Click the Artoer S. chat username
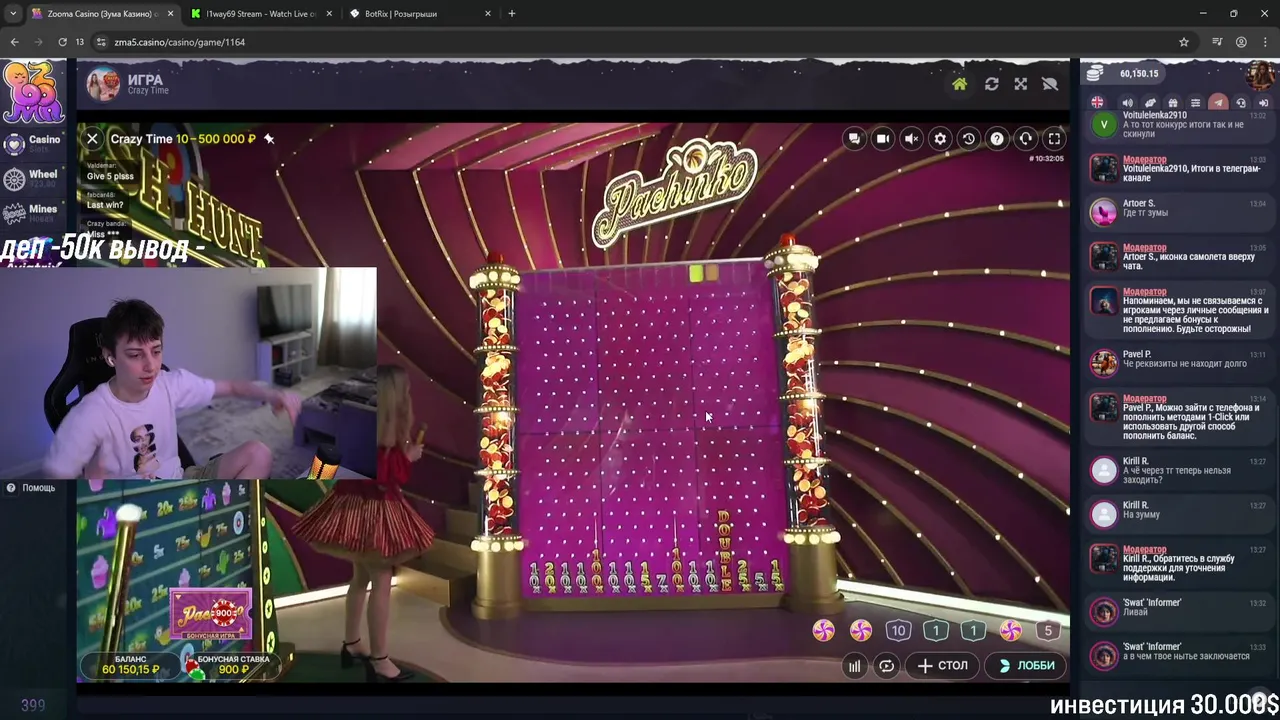Viewport: 1280px width, 720px height. (1139, 203)
